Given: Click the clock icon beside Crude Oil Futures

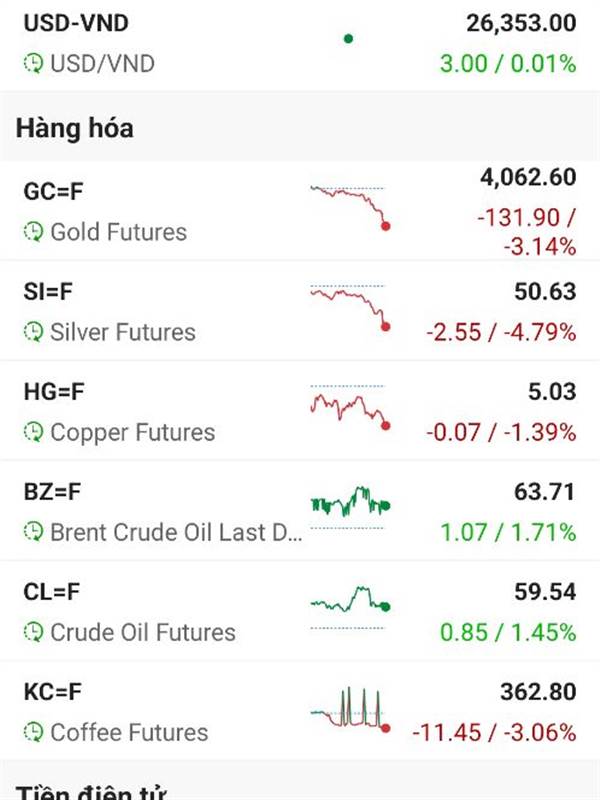Looking at the screenshot, I should [x=33, y=632].
